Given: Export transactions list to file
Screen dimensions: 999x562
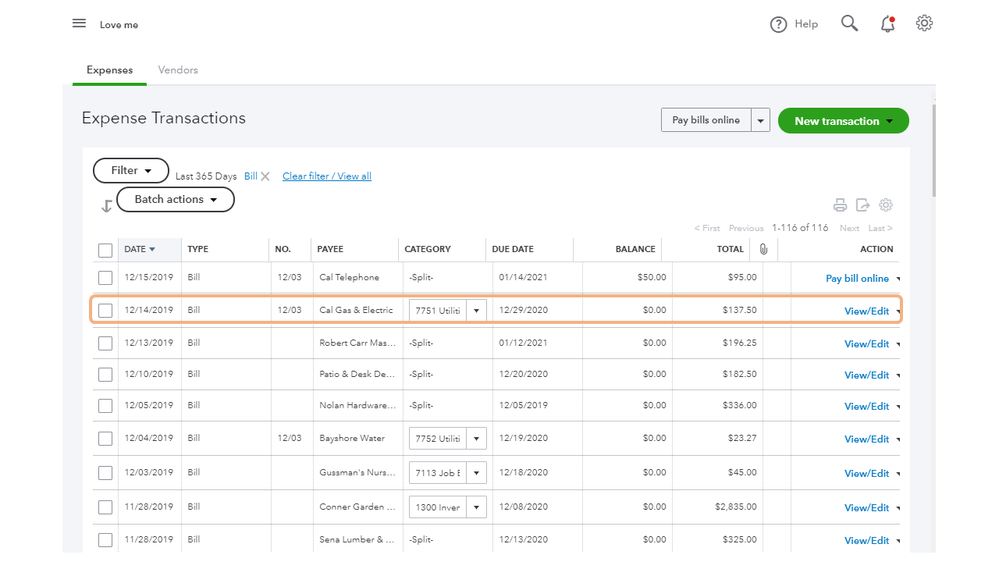Looking at the screenshot, I should [863, 205].
